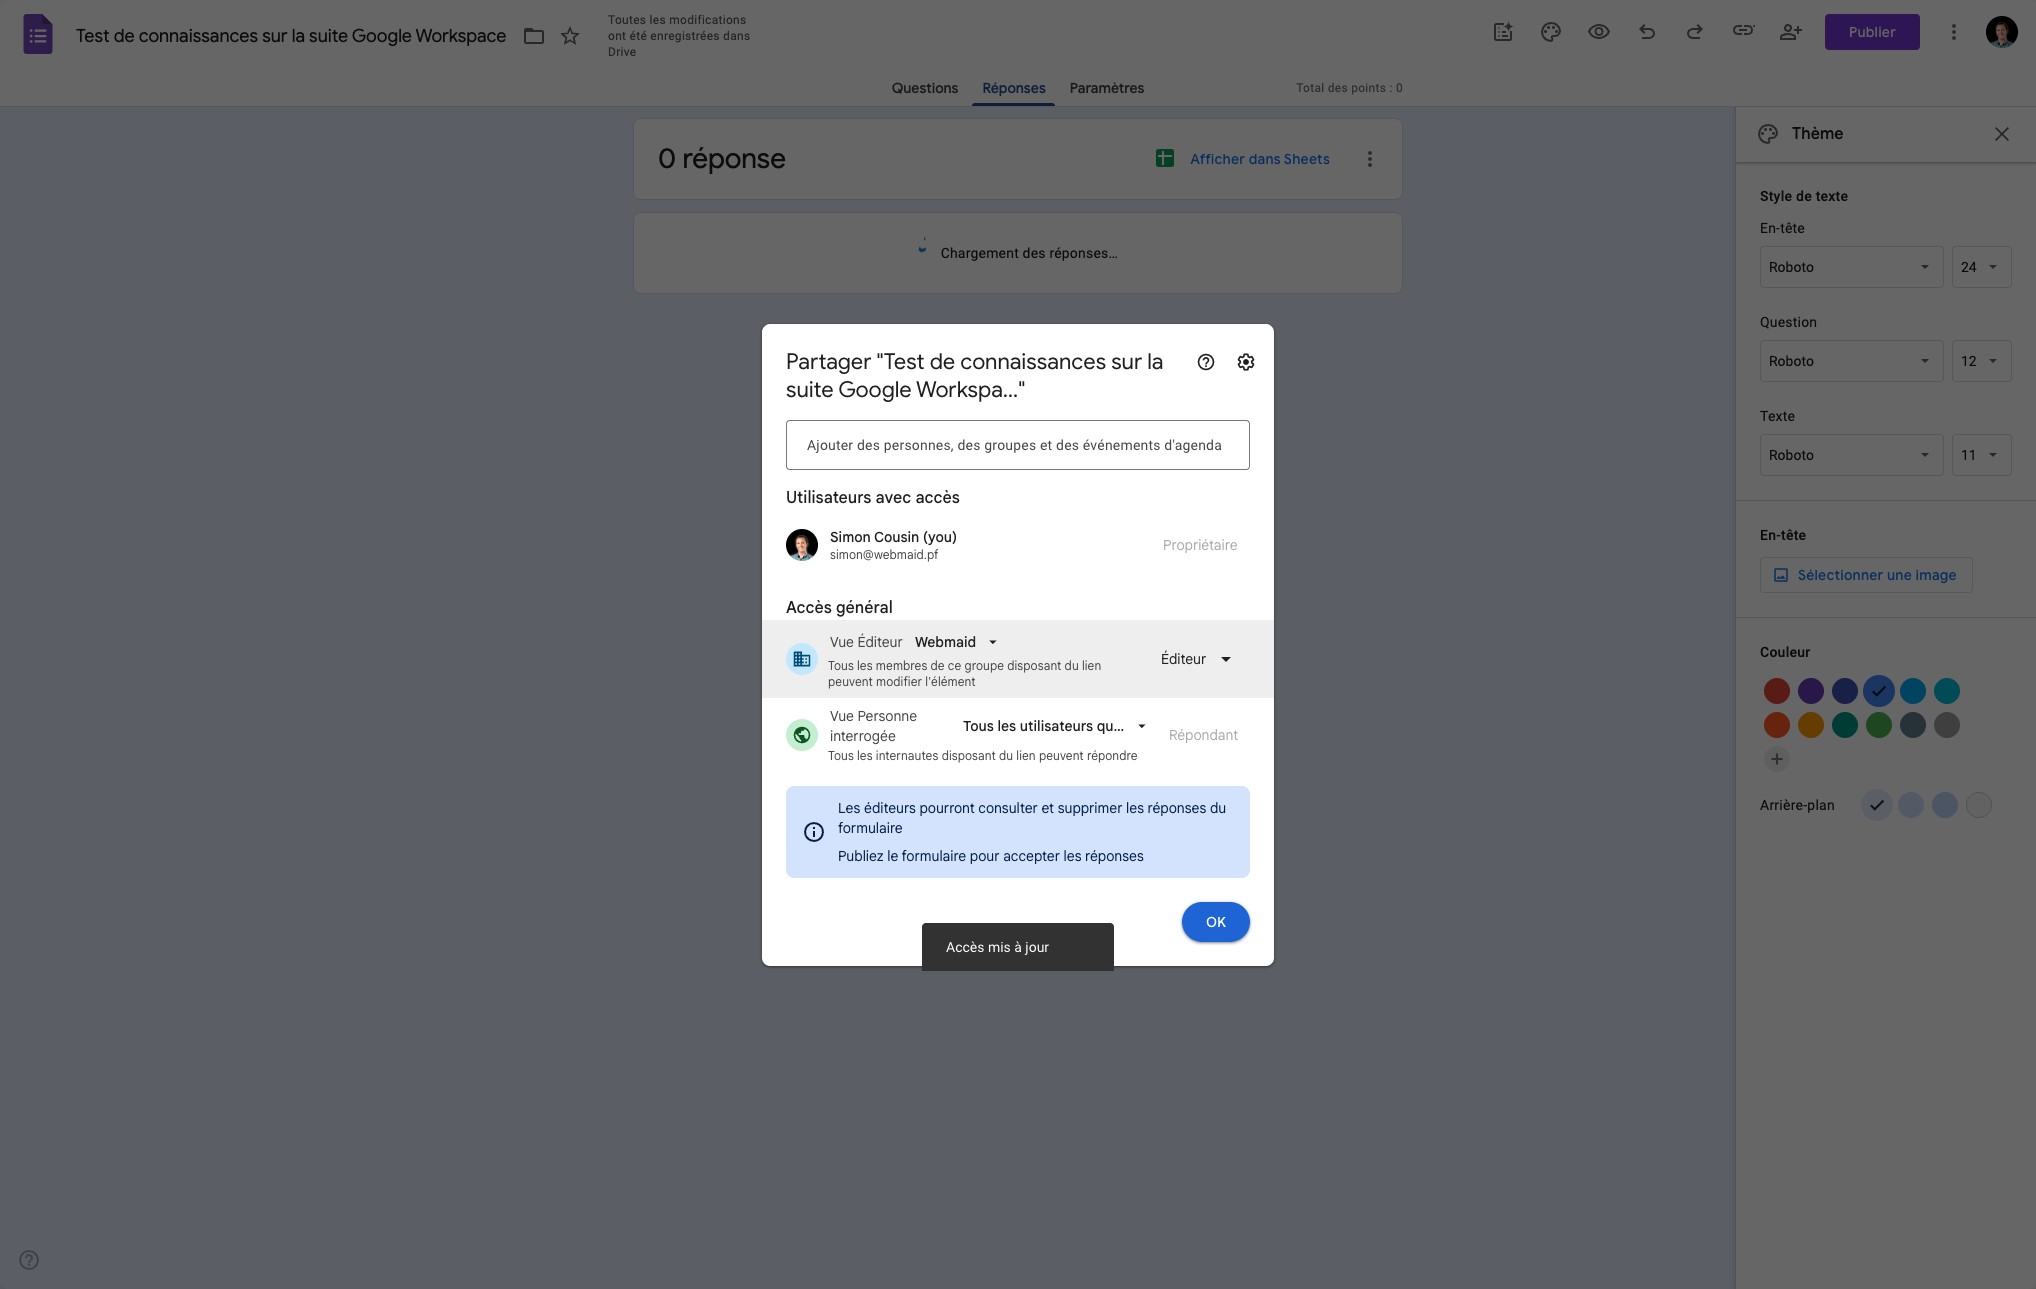Star the form with the star icon
This screenshot has height=1289, width=2036.
(x=570, y=36)
